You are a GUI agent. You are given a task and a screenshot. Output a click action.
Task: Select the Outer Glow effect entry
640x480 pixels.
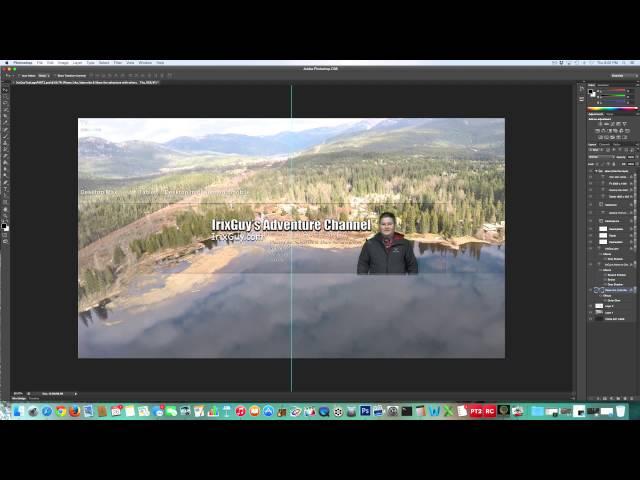[x=614, y=301]
